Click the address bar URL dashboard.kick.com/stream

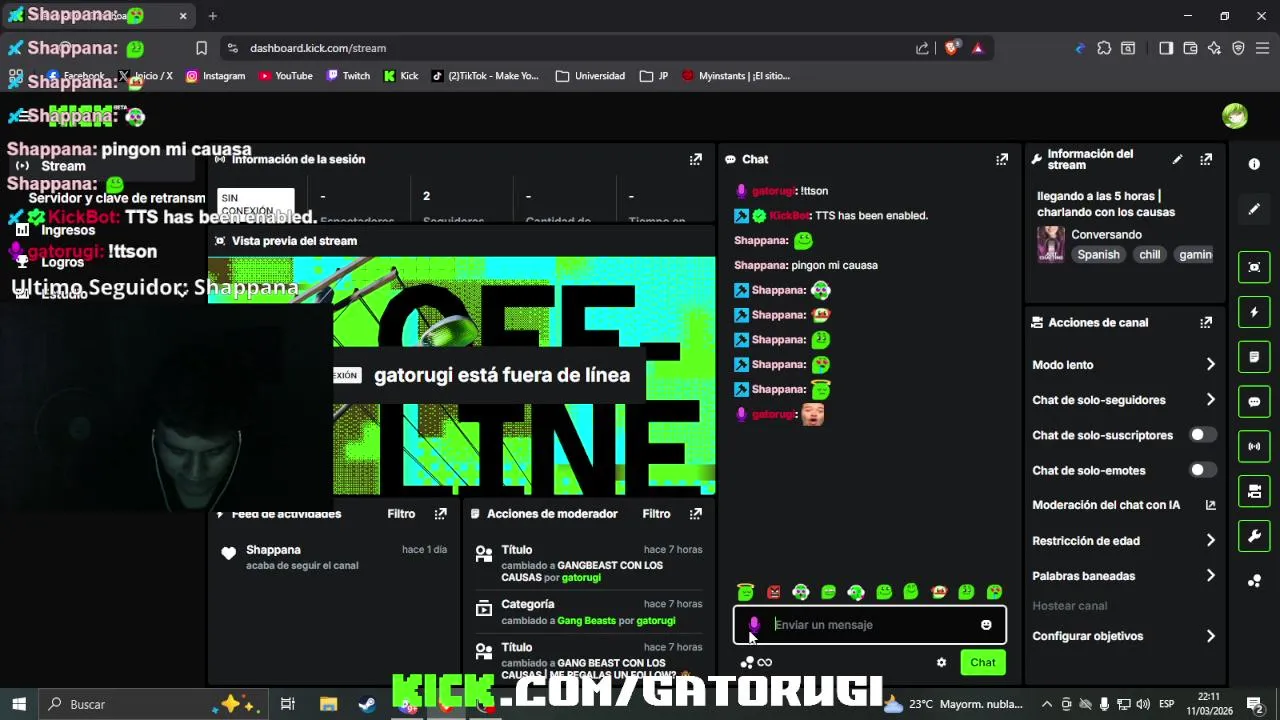pyautogui.click(x=318, y=48)
